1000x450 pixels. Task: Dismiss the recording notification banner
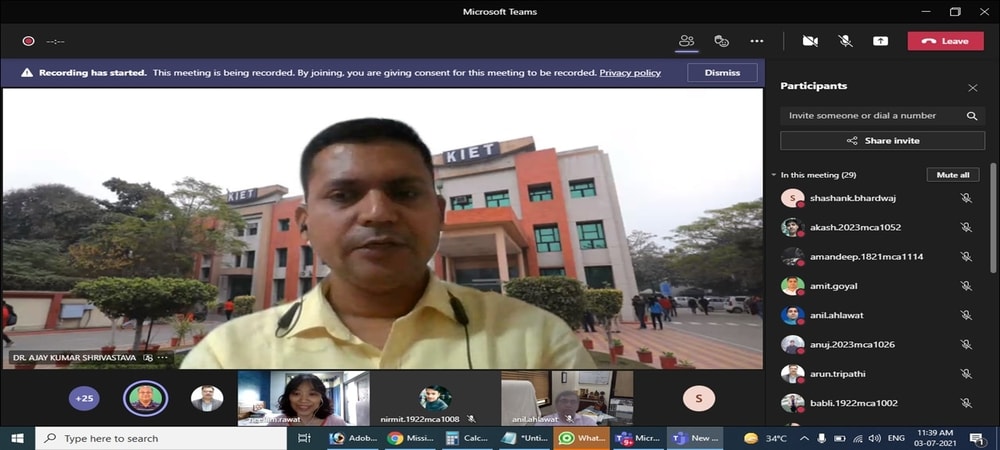722,73
